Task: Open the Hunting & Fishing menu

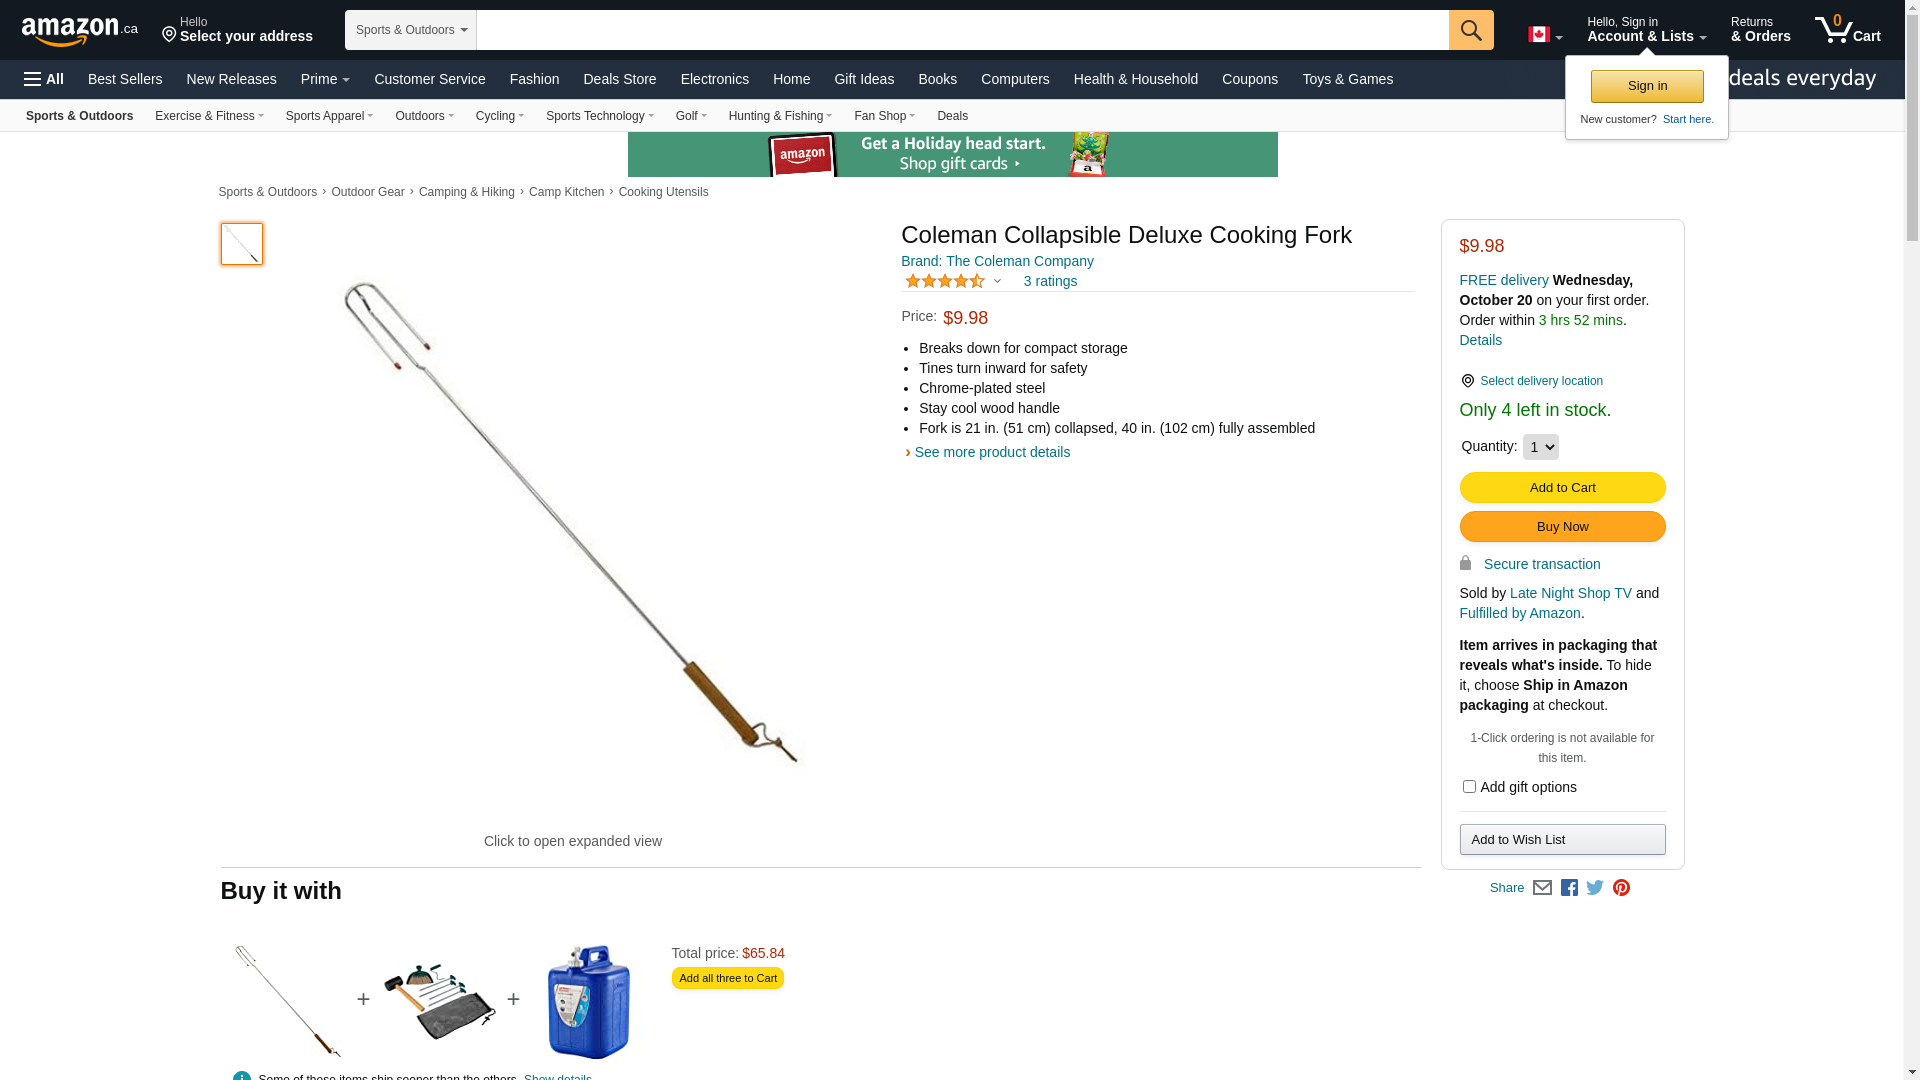Action: click(x=780, y=116)
